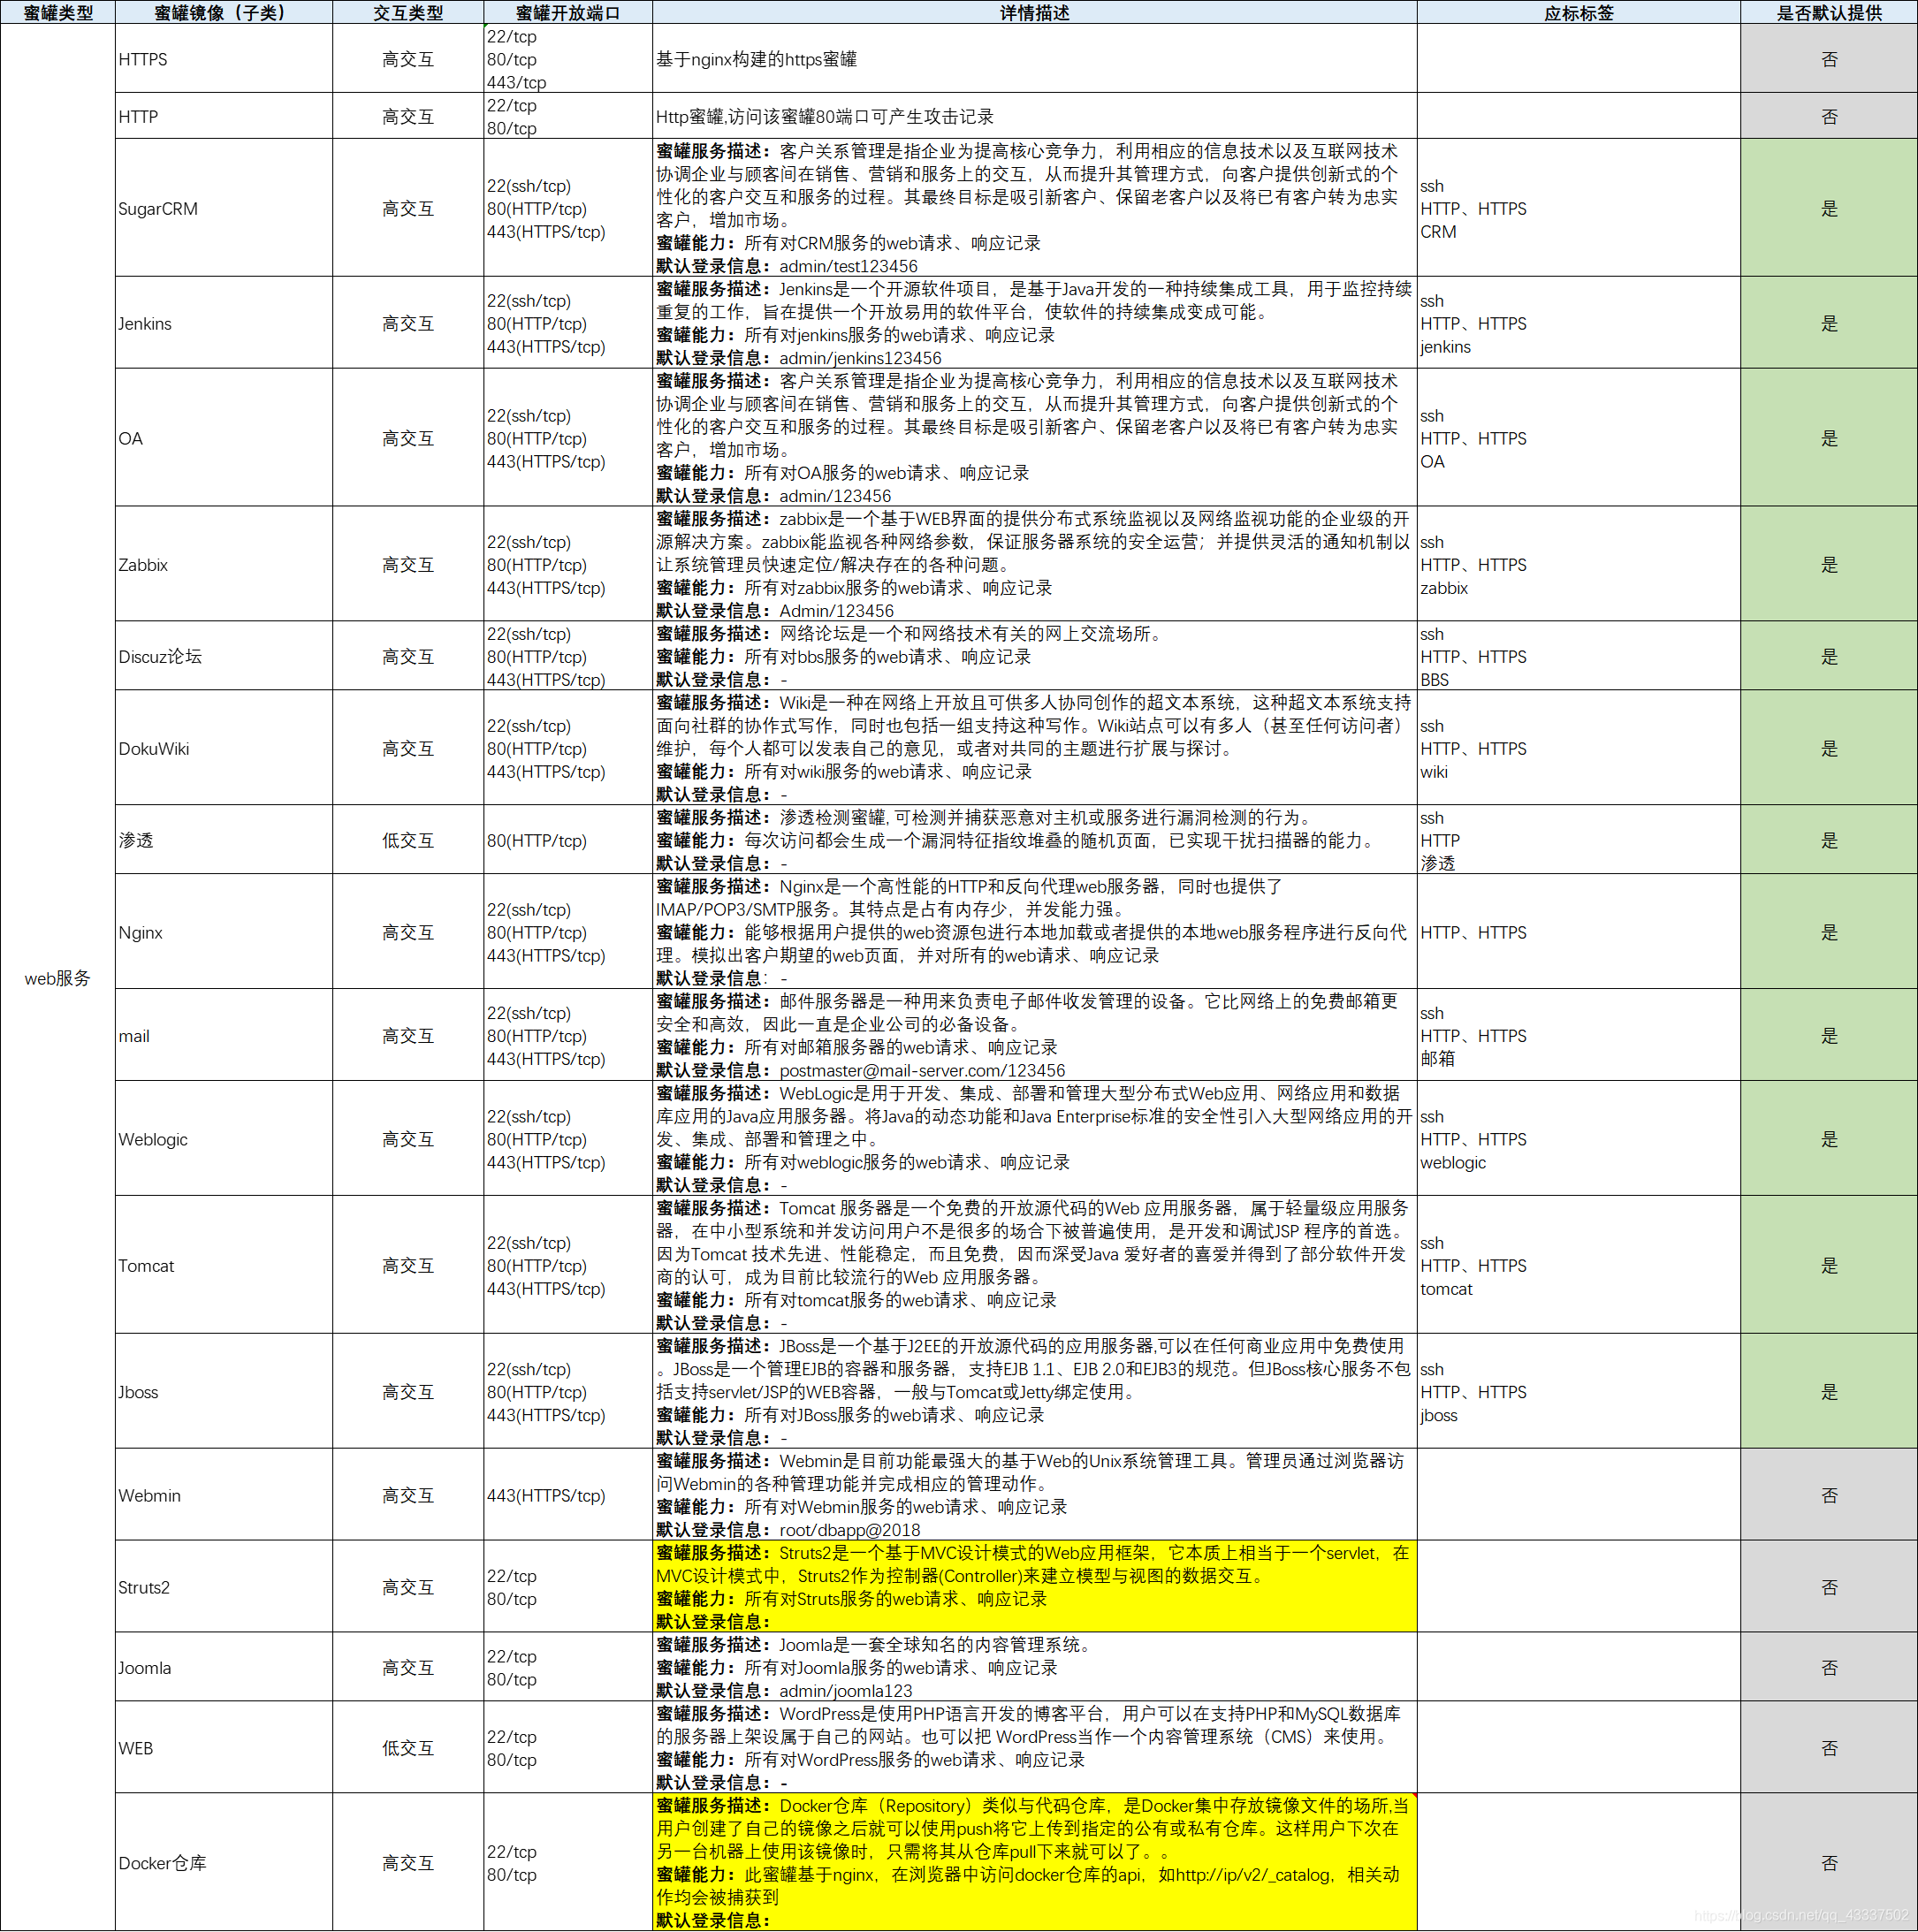Select the 蜜罐镜像（子类） column header
1918x1932 pixels.
pyautogui.click(x=224, y=12)
